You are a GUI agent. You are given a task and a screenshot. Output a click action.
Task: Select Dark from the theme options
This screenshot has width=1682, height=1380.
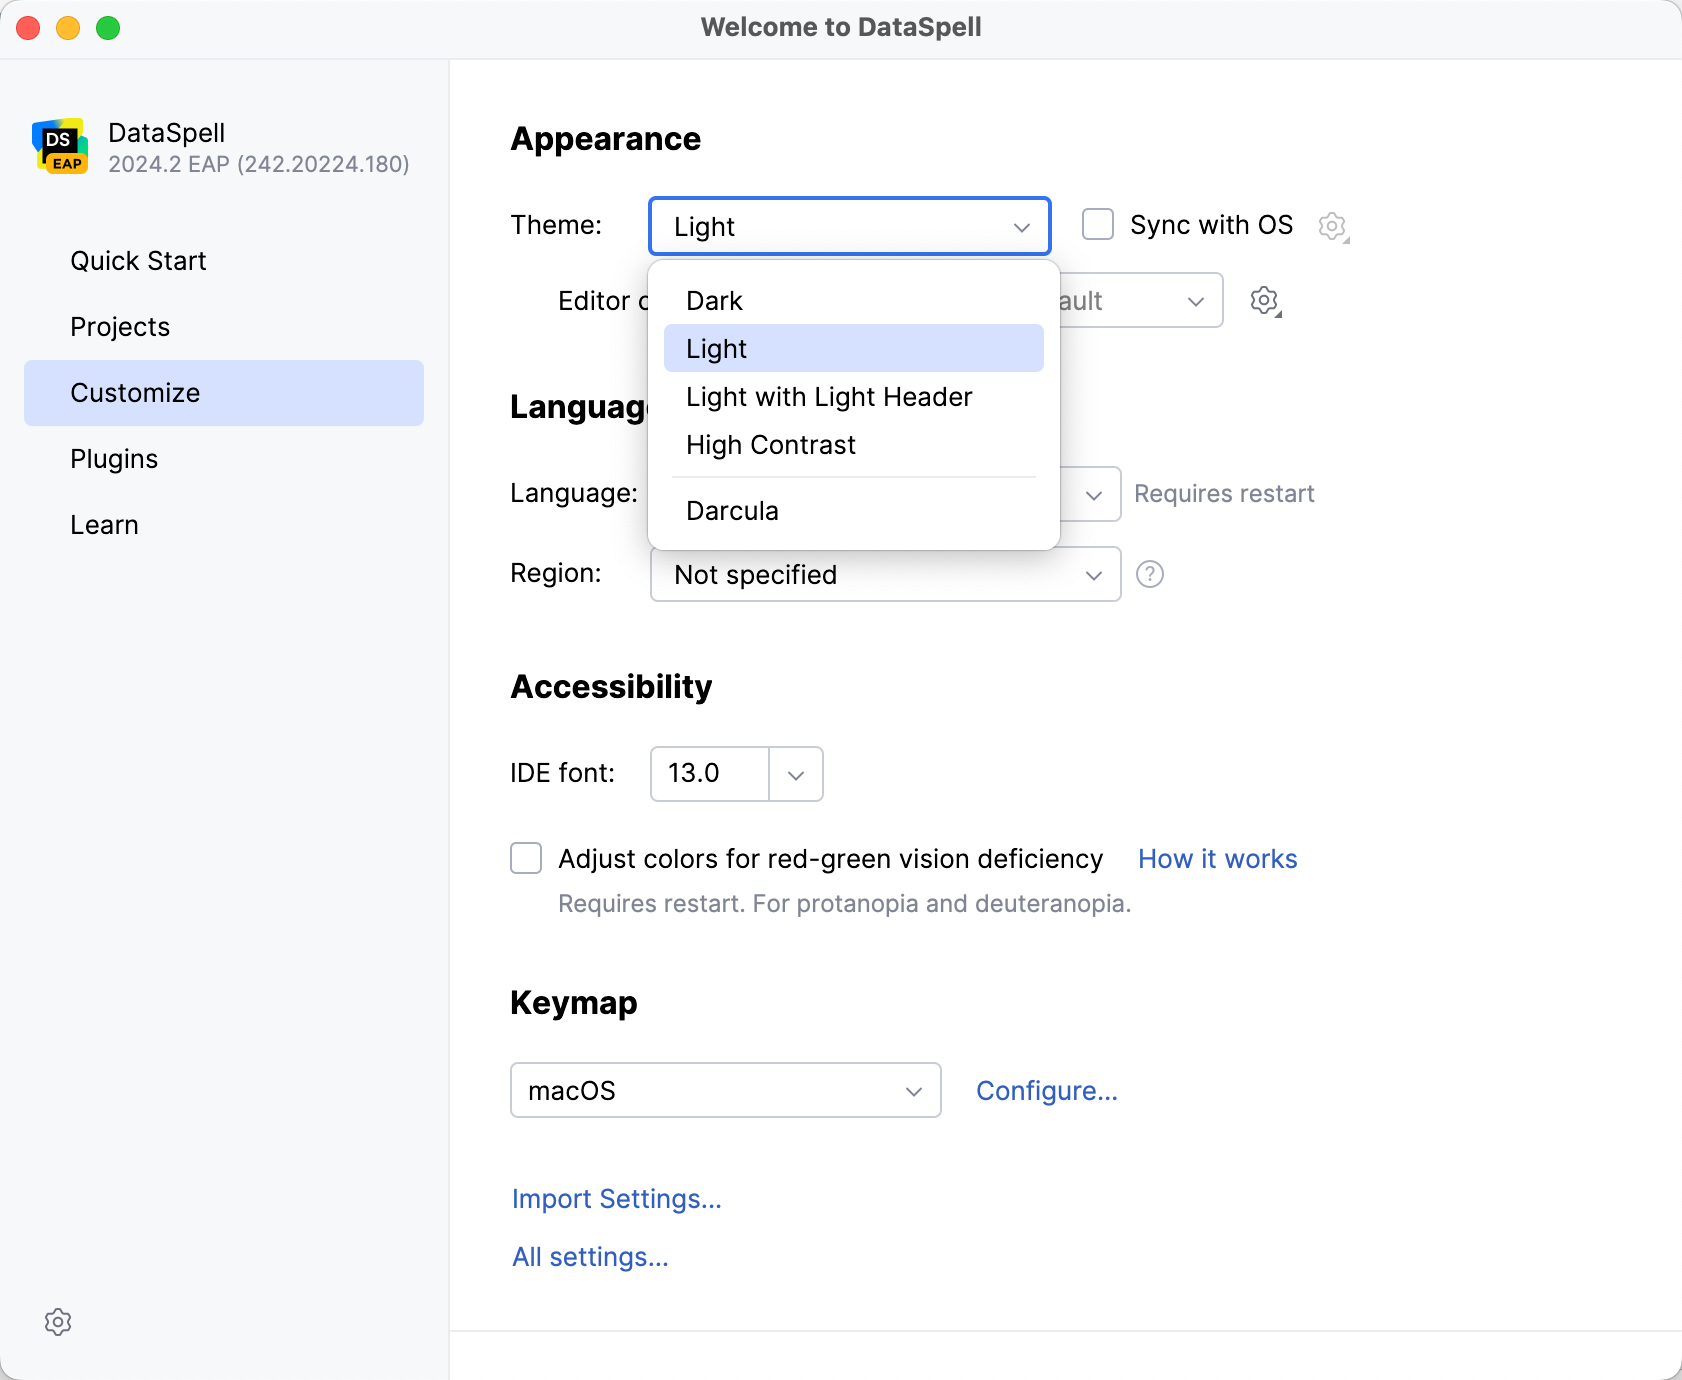pos(713,300)
